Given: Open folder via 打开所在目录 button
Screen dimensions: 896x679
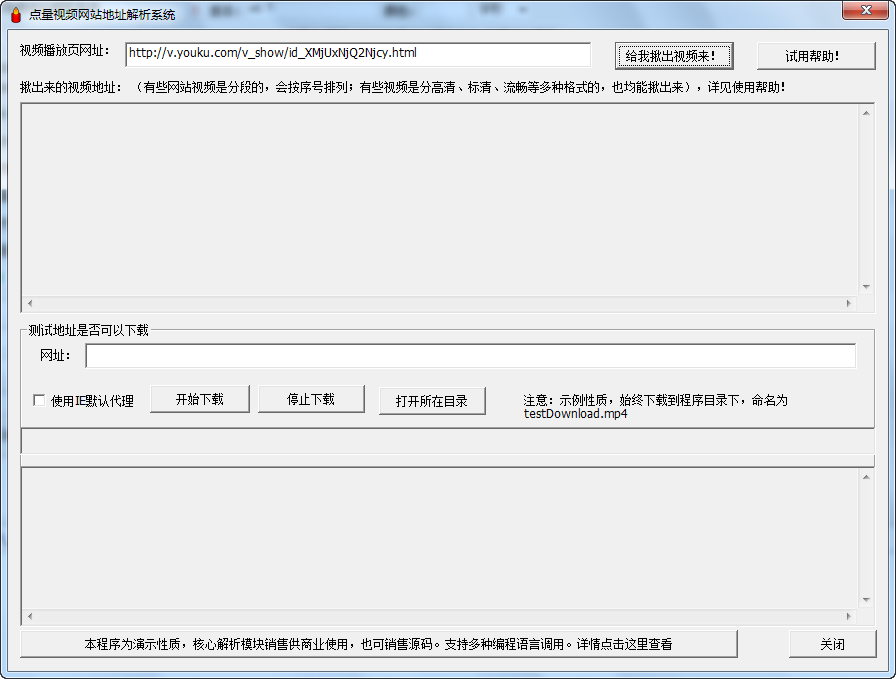Looking at the screenshot, I should pyautogui.click(x=432, y=401).
